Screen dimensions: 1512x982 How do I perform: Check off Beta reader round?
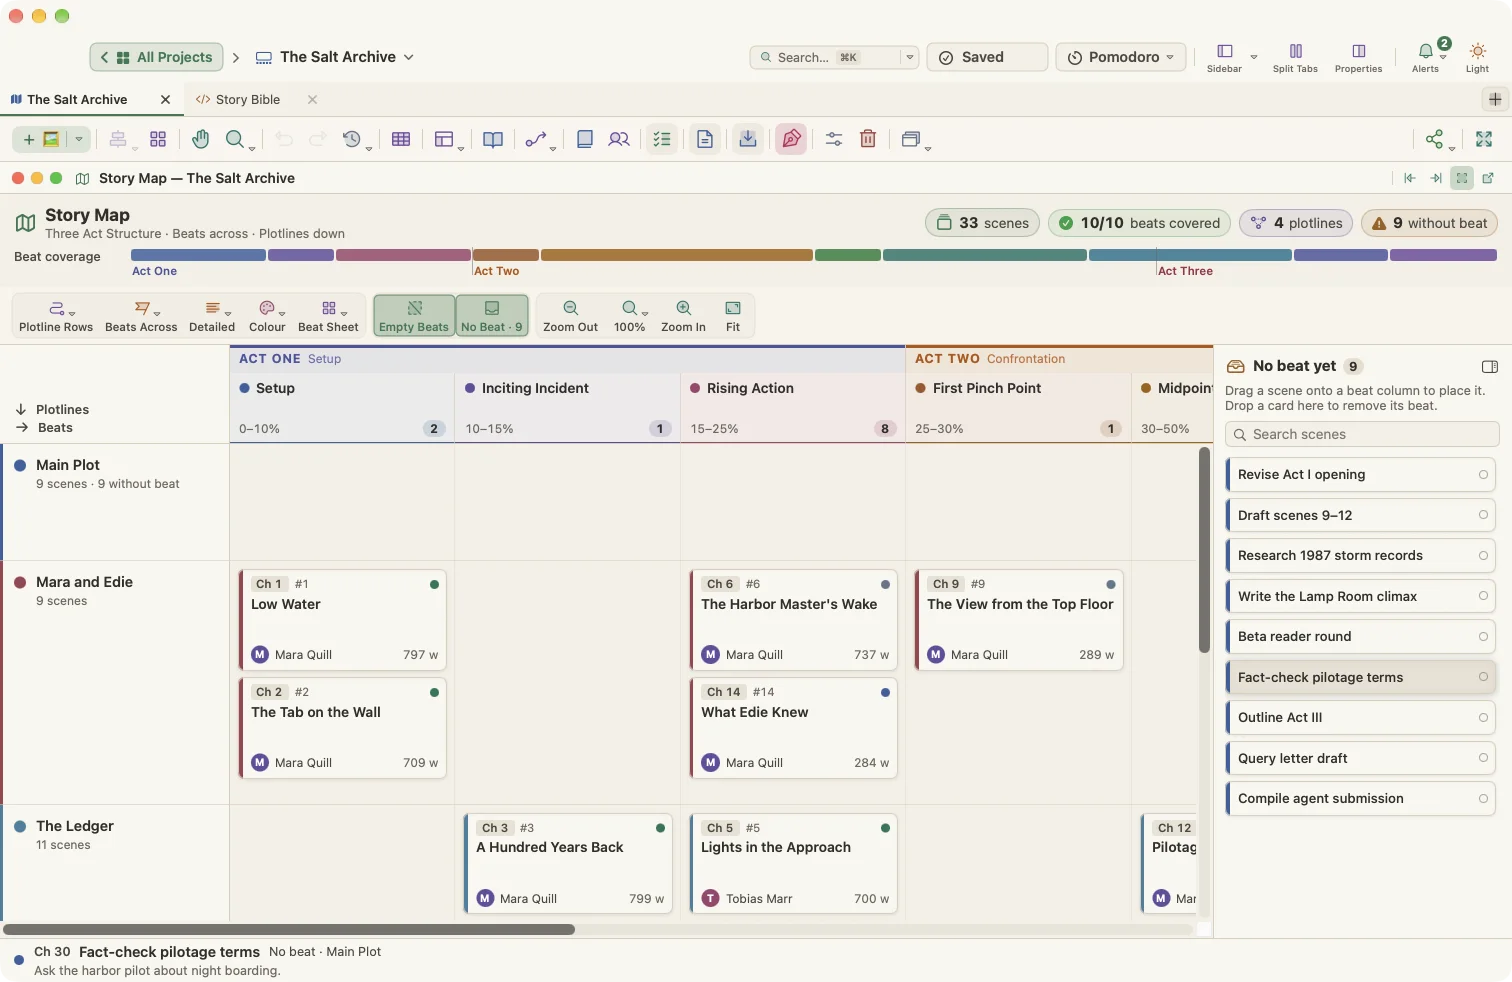coord(1483,637)
